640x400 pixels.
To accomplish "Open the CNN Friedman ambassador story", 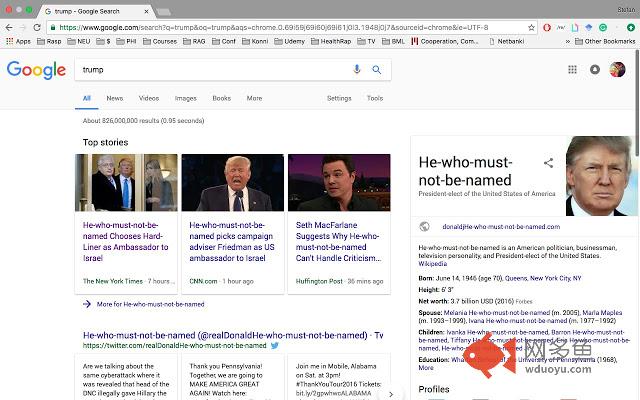I will 232,241.
